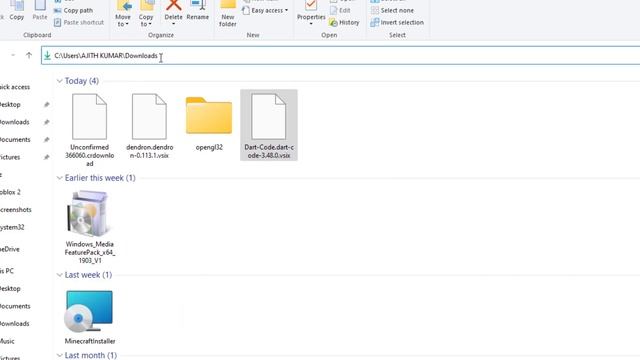Click Select none
Viewport: 640px width, 360px height.
tap(392, 10)
